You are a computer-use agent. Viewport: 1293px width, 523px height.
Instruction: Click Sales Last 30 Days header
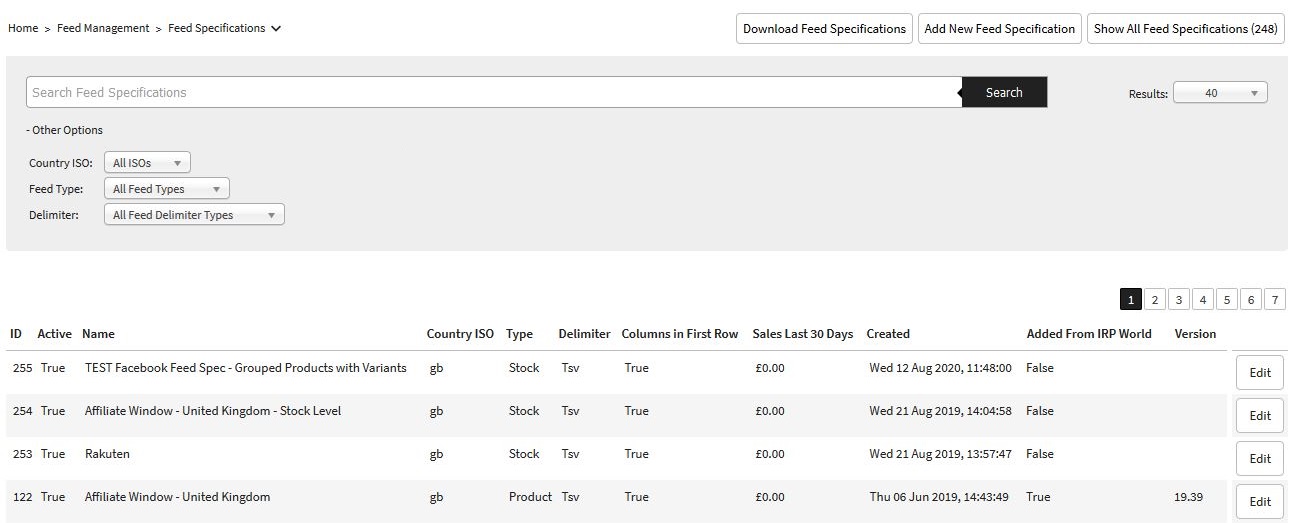point(803,334)
